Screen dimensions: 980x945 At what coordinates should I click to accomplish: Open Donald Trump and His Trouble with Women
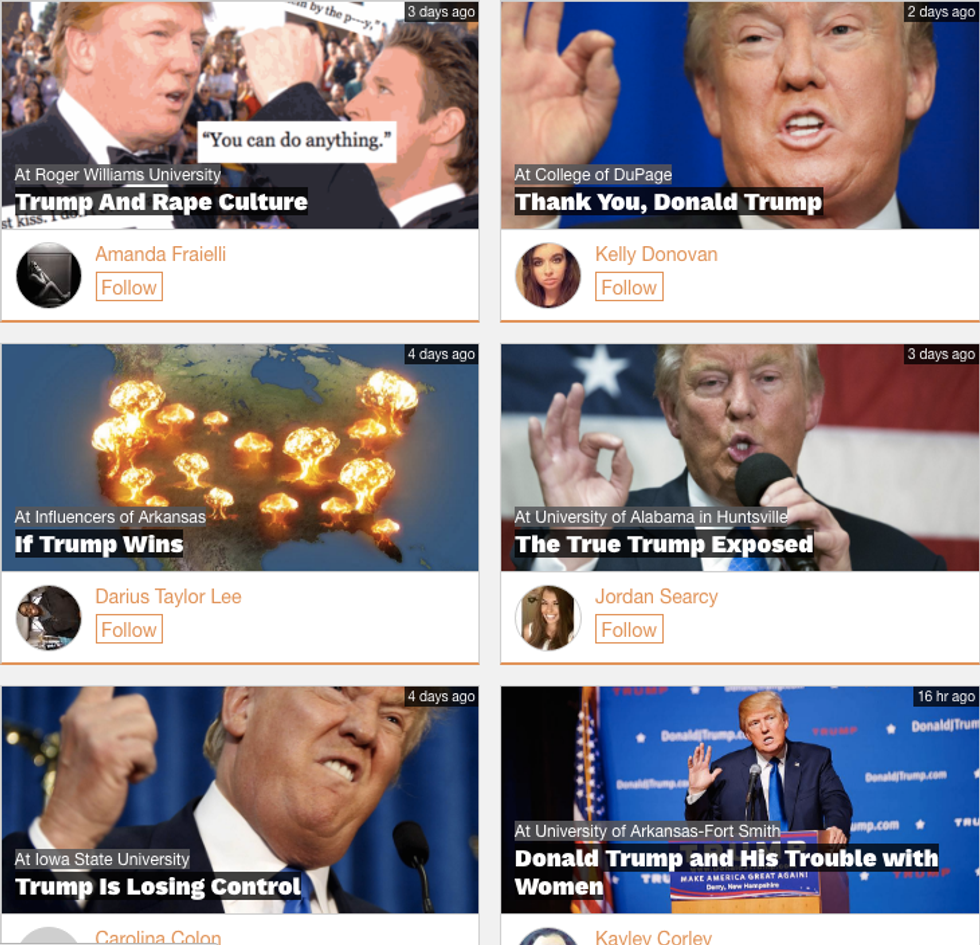726,872
